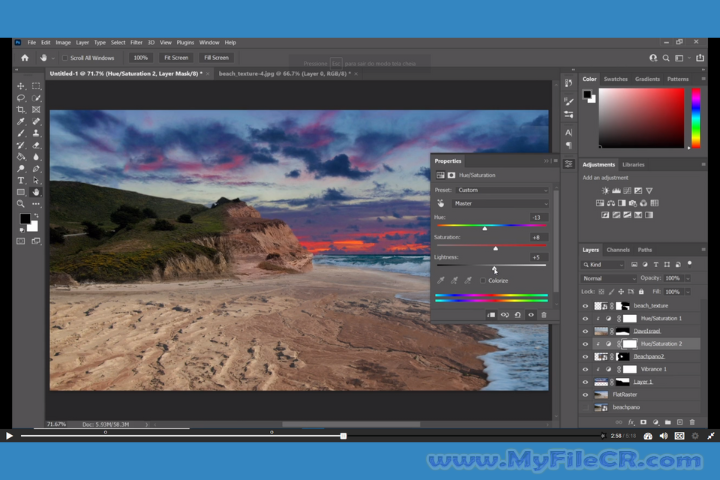Select the Path Selection tool
The image size is (720, 480).
click(x=36, y=181)
